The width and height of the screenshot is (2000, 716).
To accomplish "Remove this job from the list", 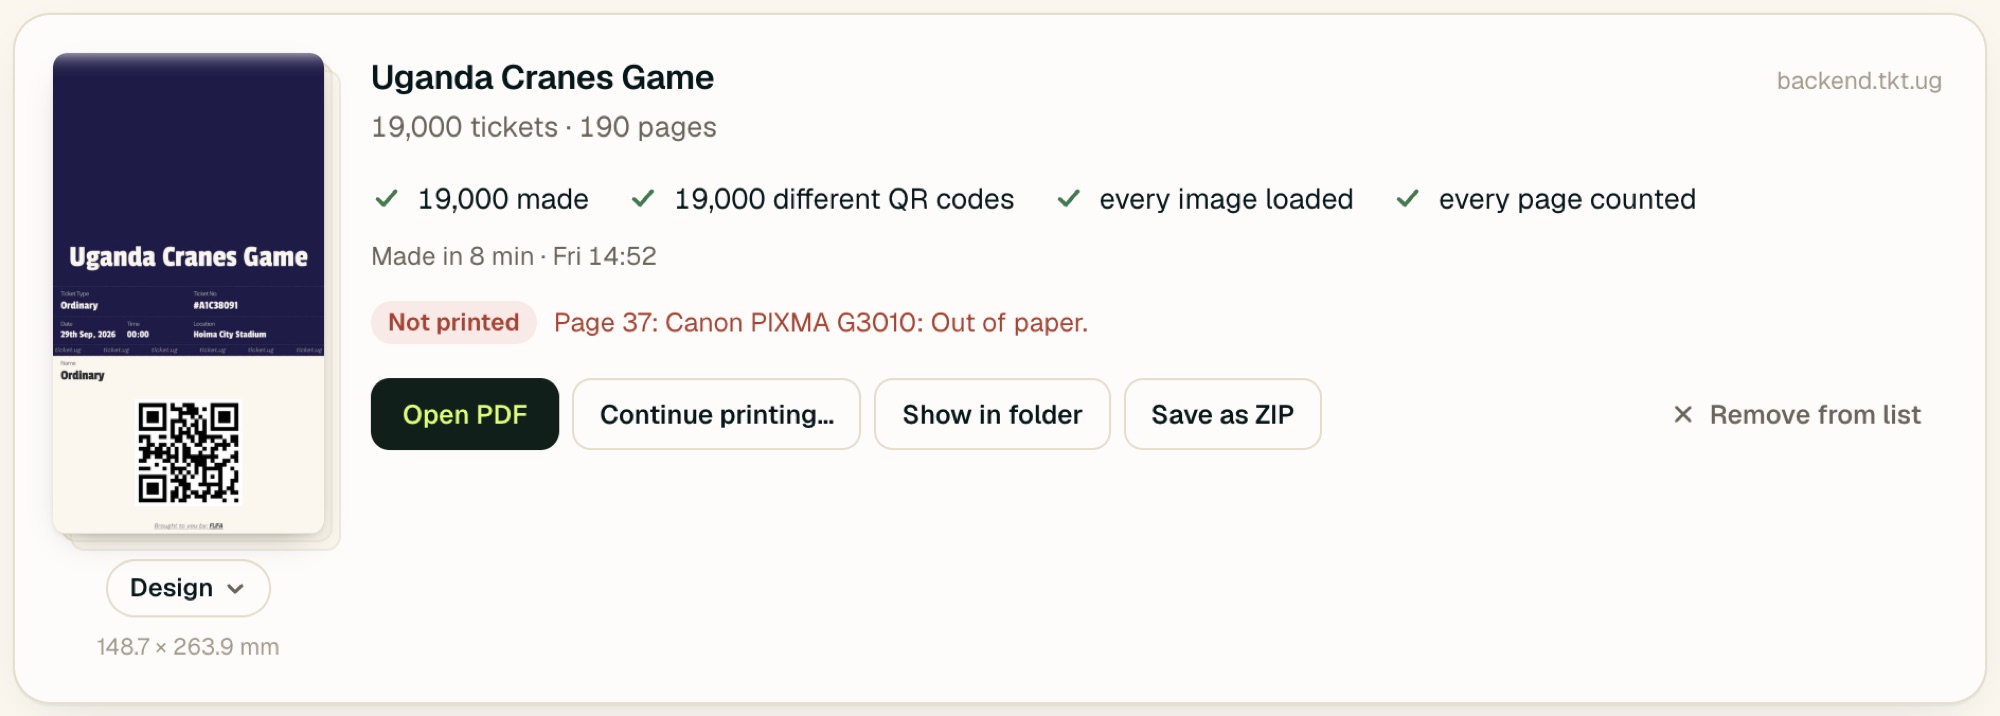I will [x=1797, y=414].
